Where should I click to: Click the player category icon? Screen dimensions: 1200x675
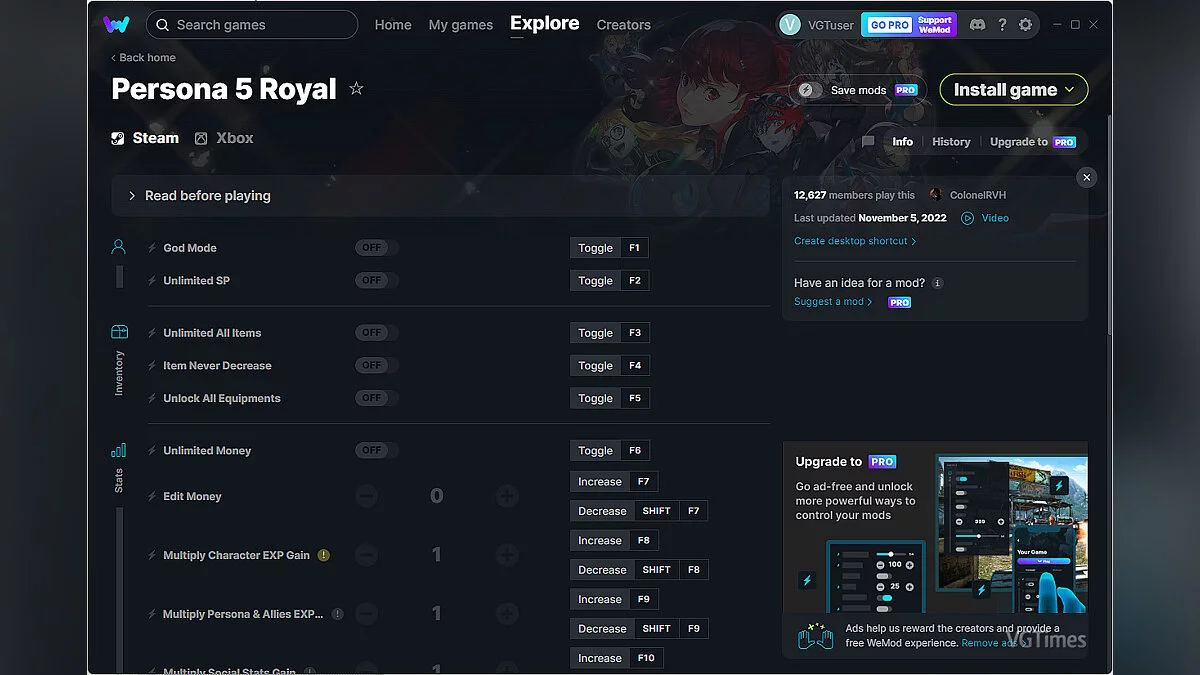[119, 247]
